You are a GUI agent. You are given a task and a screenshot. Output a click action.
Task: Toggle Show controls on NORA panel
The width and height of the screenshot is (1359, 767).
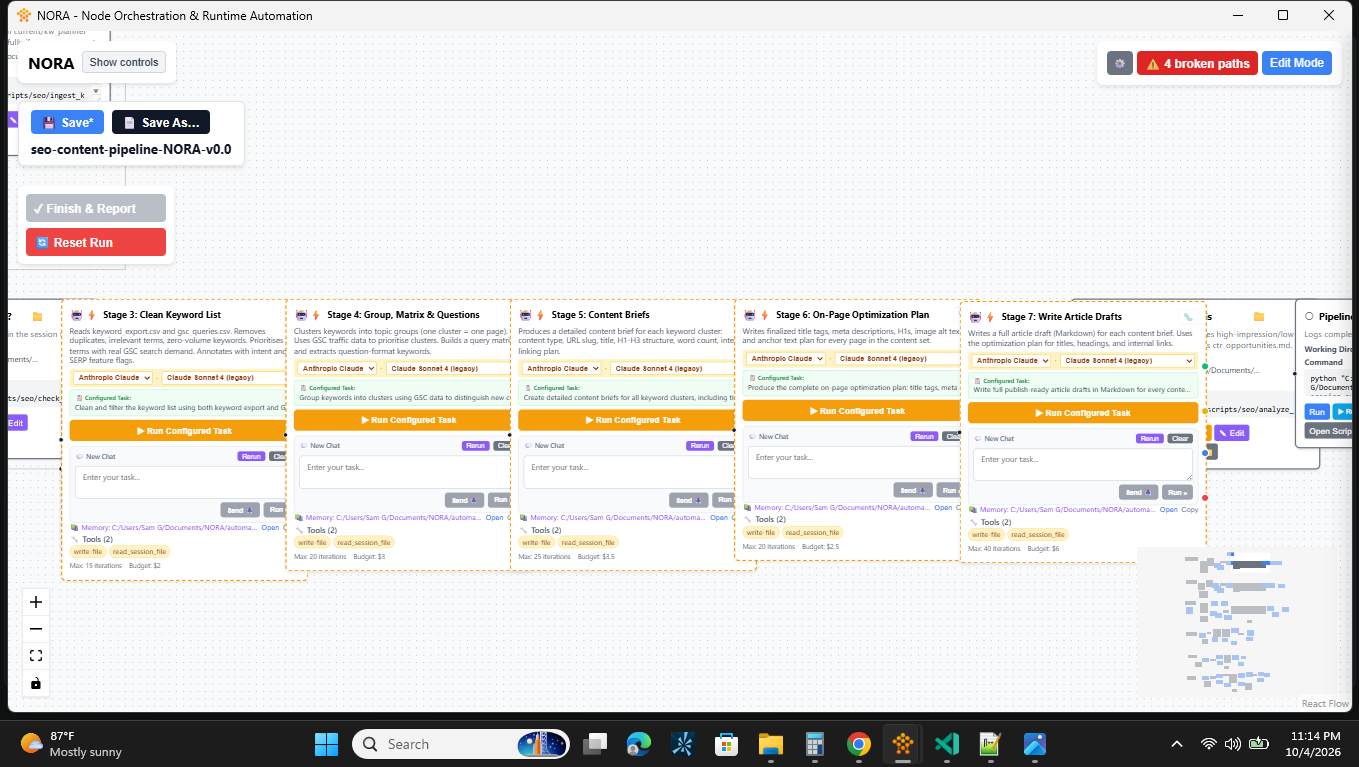pyautogui.click(x=124, y=62)
